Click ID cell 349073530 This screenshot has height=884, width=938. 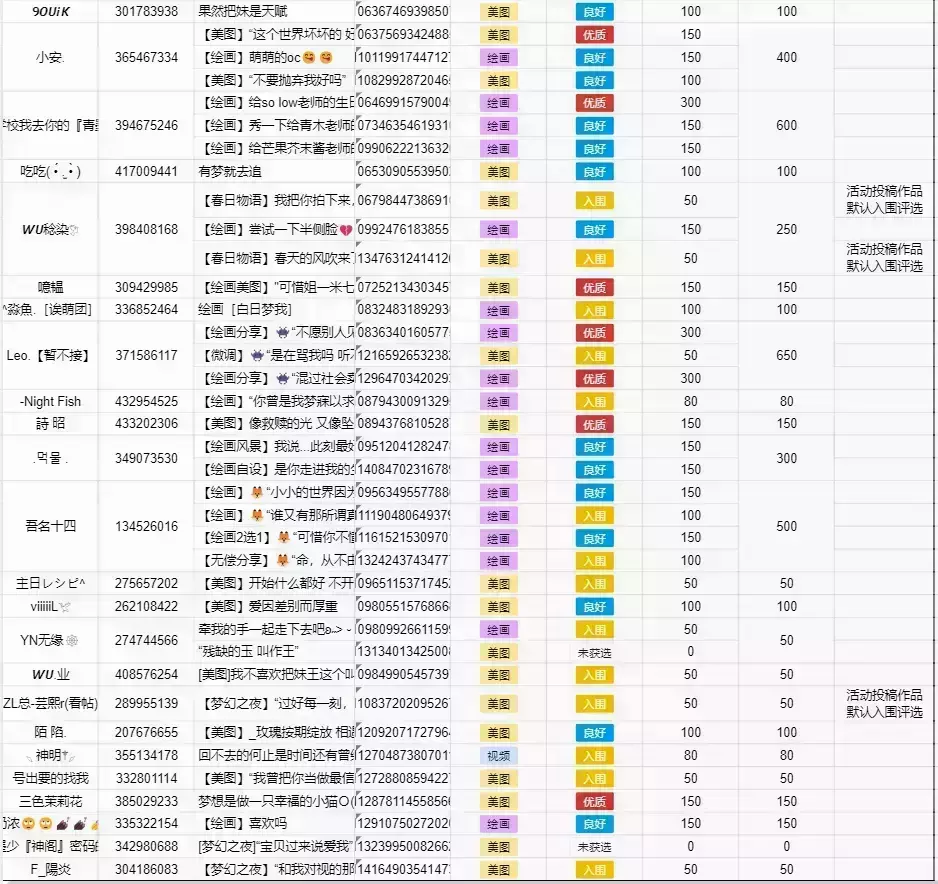(146, 459)
